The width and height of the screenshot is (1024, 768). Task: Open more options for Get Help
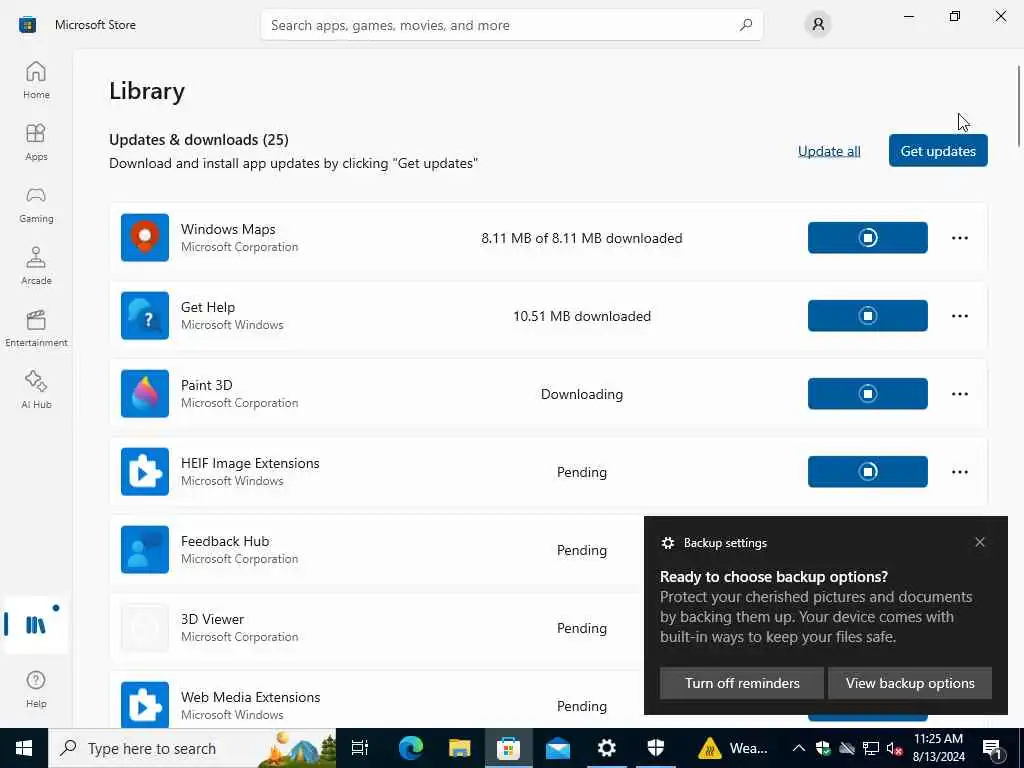pyautogui.click(x=959, y=315)
